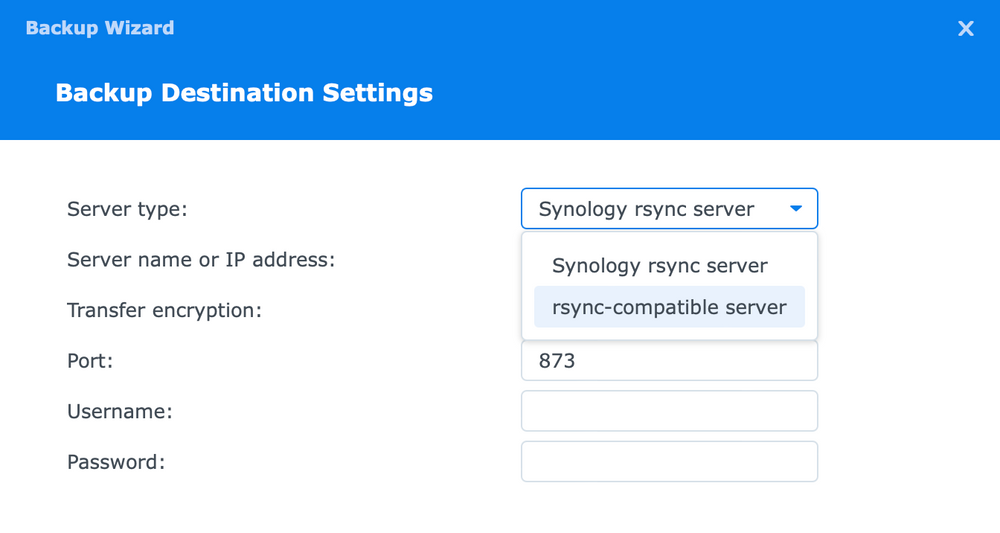This screenshot has width=1000, height=533.
Task: Click the Backup Wizard title text
Action: pos(100,28)
